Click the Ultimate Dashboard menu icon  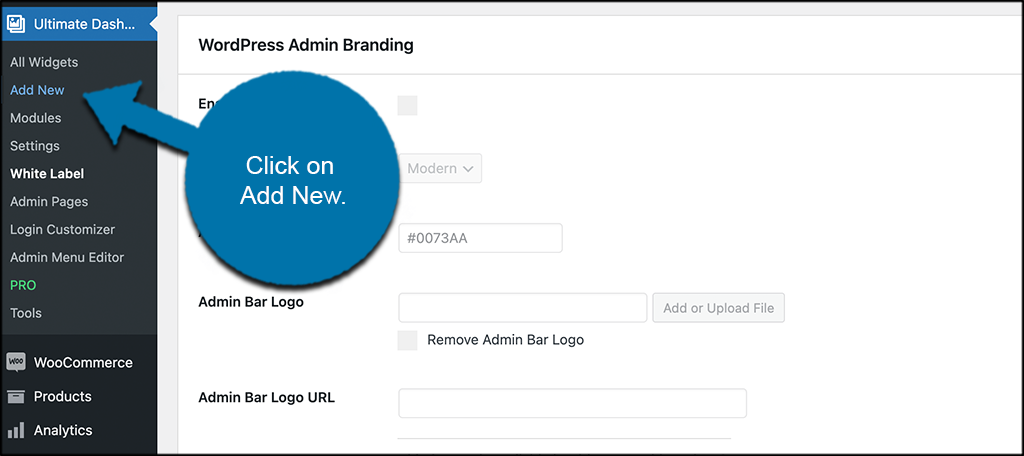pyautogui.click(x=16, y=25)
